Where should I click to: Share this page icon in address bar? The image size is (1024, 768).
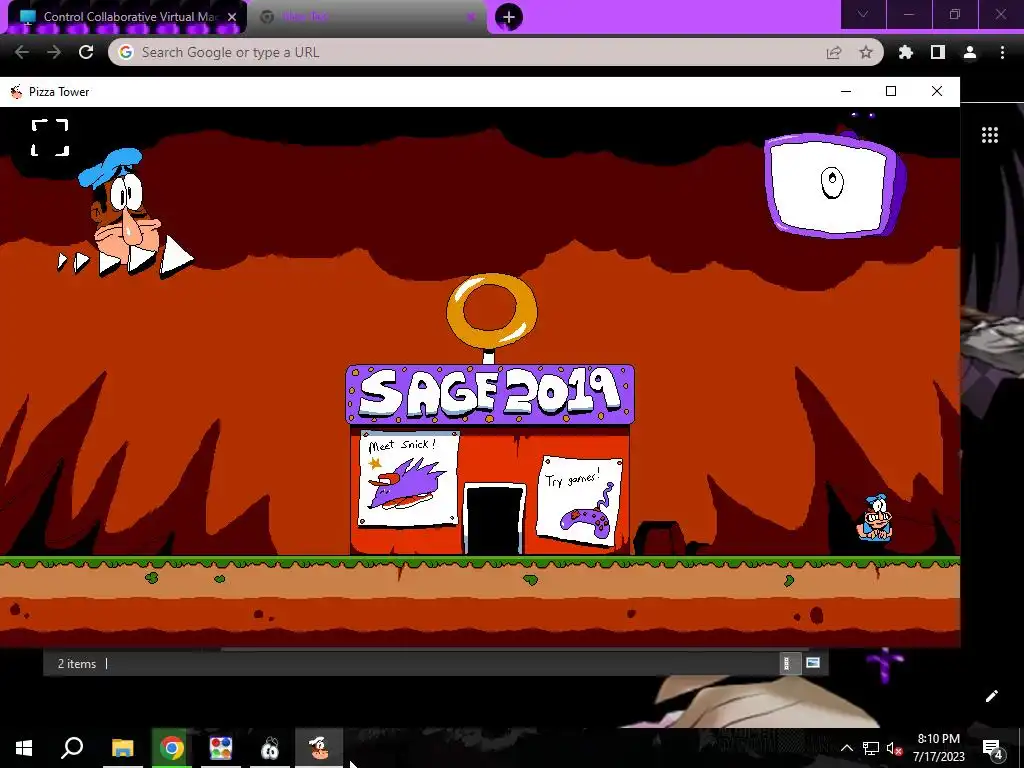(x=834, y=52)
